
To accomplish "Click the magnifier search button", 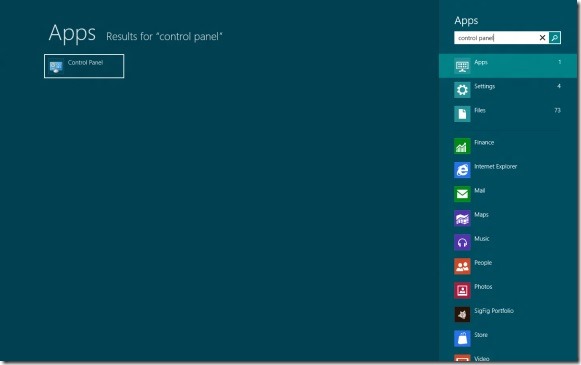I will click(x=555, y=37).
